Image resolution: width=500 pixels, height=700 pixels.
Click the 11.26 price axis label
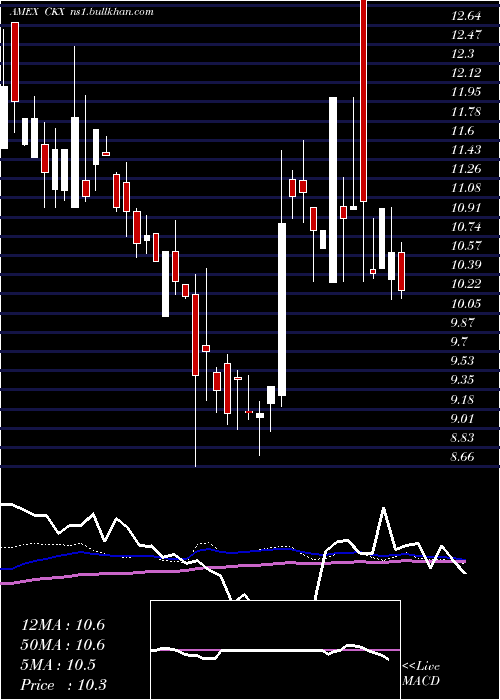466,169
